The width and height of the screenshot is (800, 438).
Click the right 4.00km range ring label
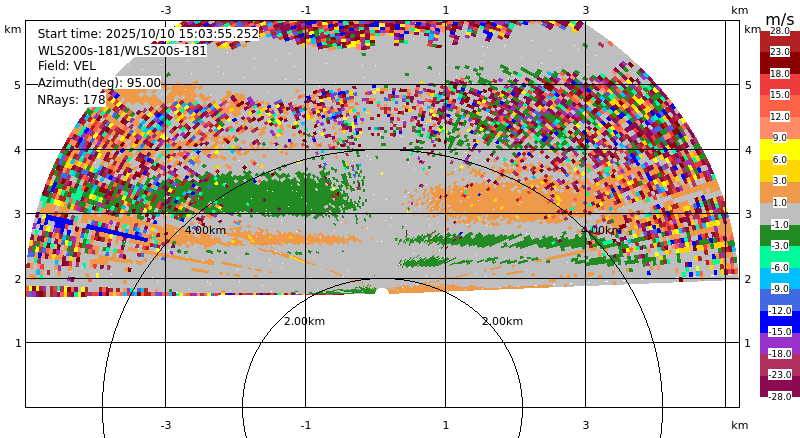point(601,230)
